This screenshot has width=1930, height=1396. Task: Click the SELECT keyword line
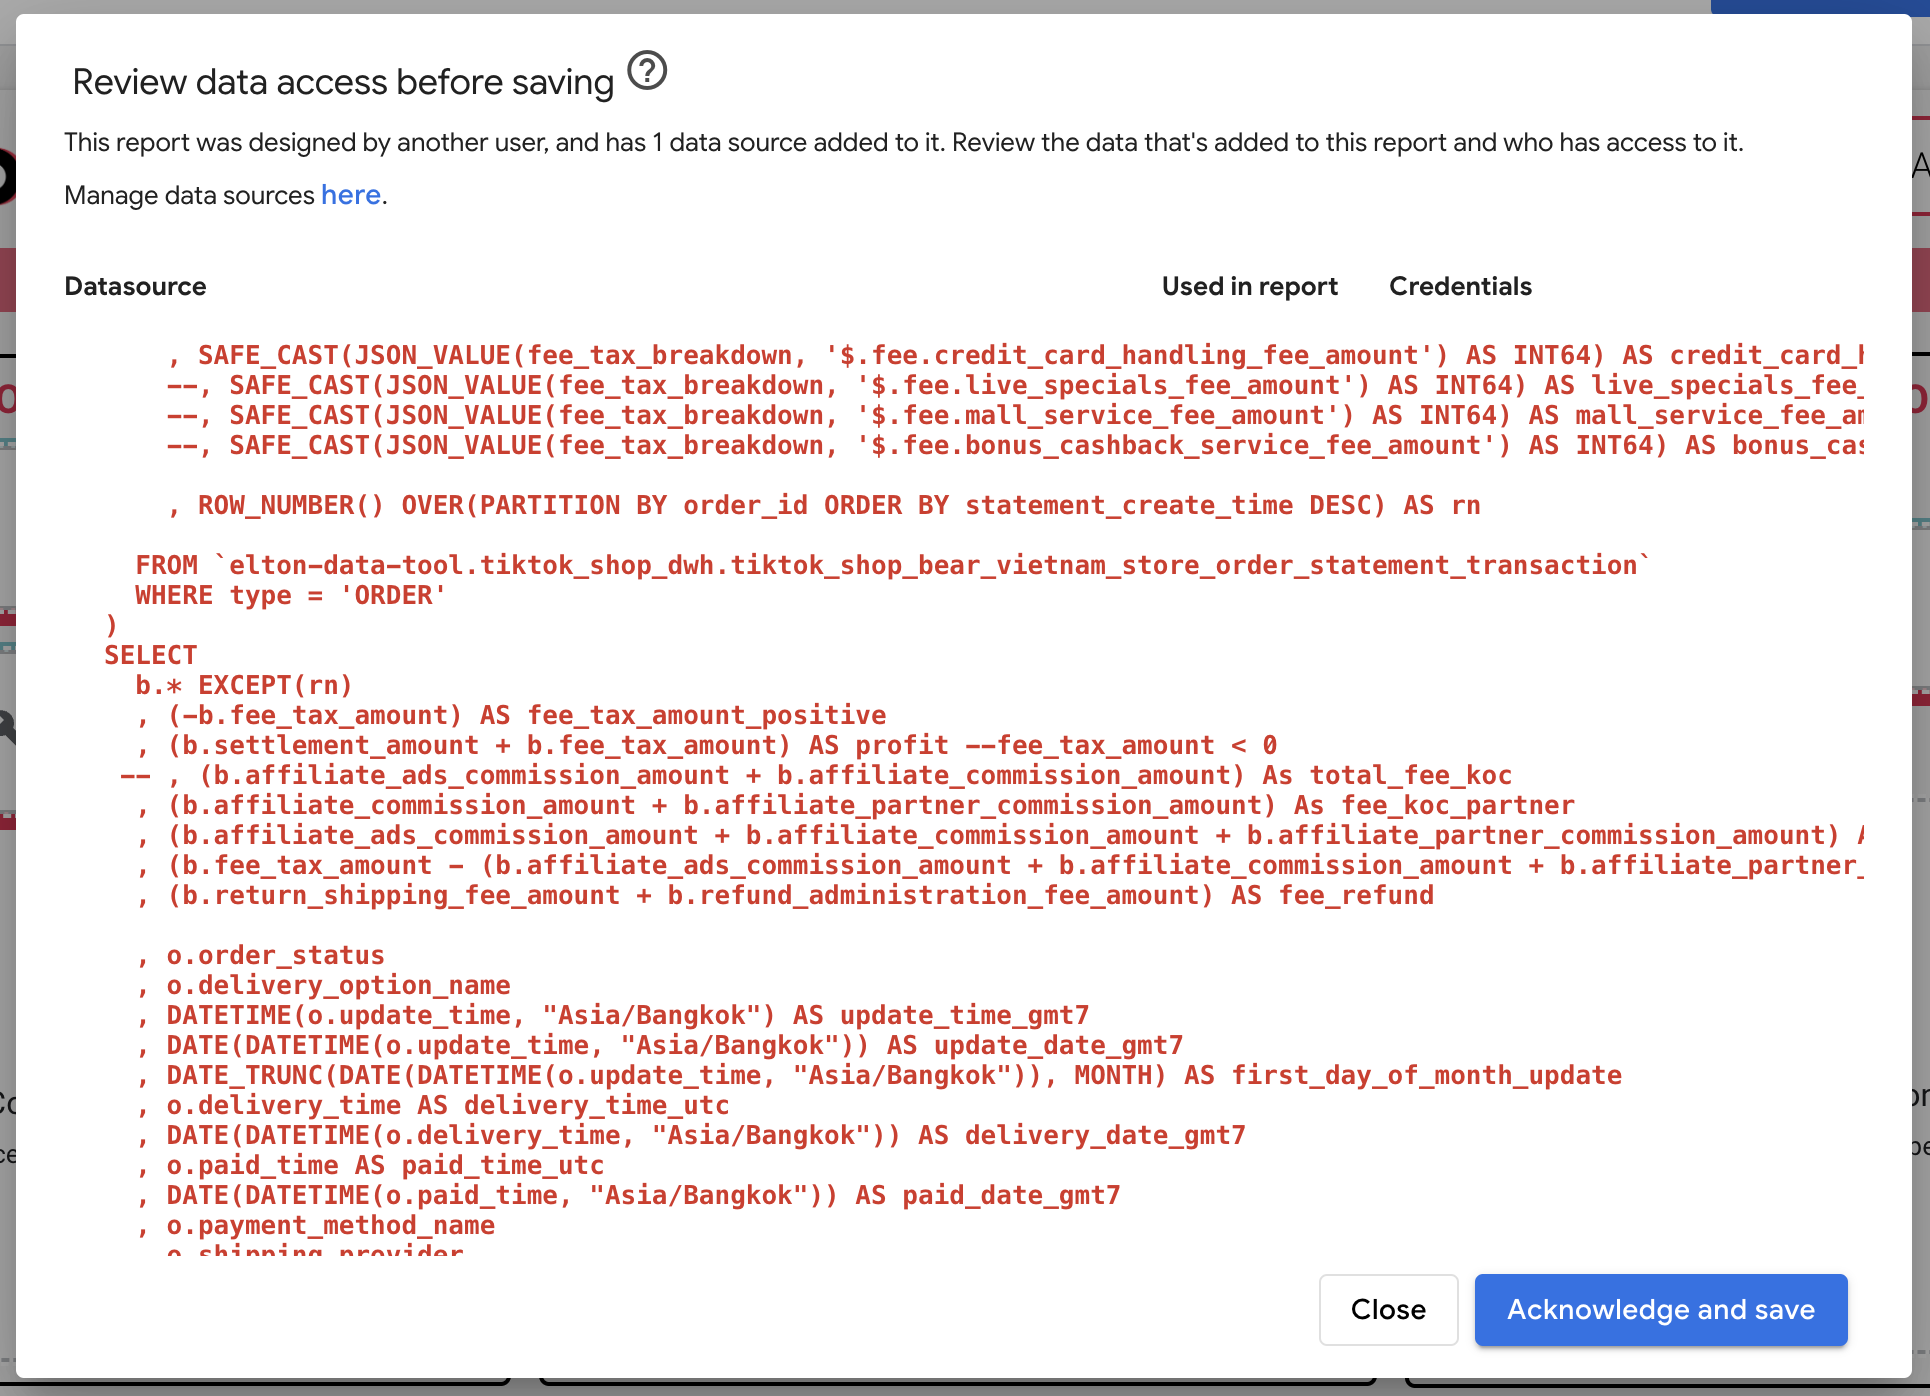tap(151, 655)
